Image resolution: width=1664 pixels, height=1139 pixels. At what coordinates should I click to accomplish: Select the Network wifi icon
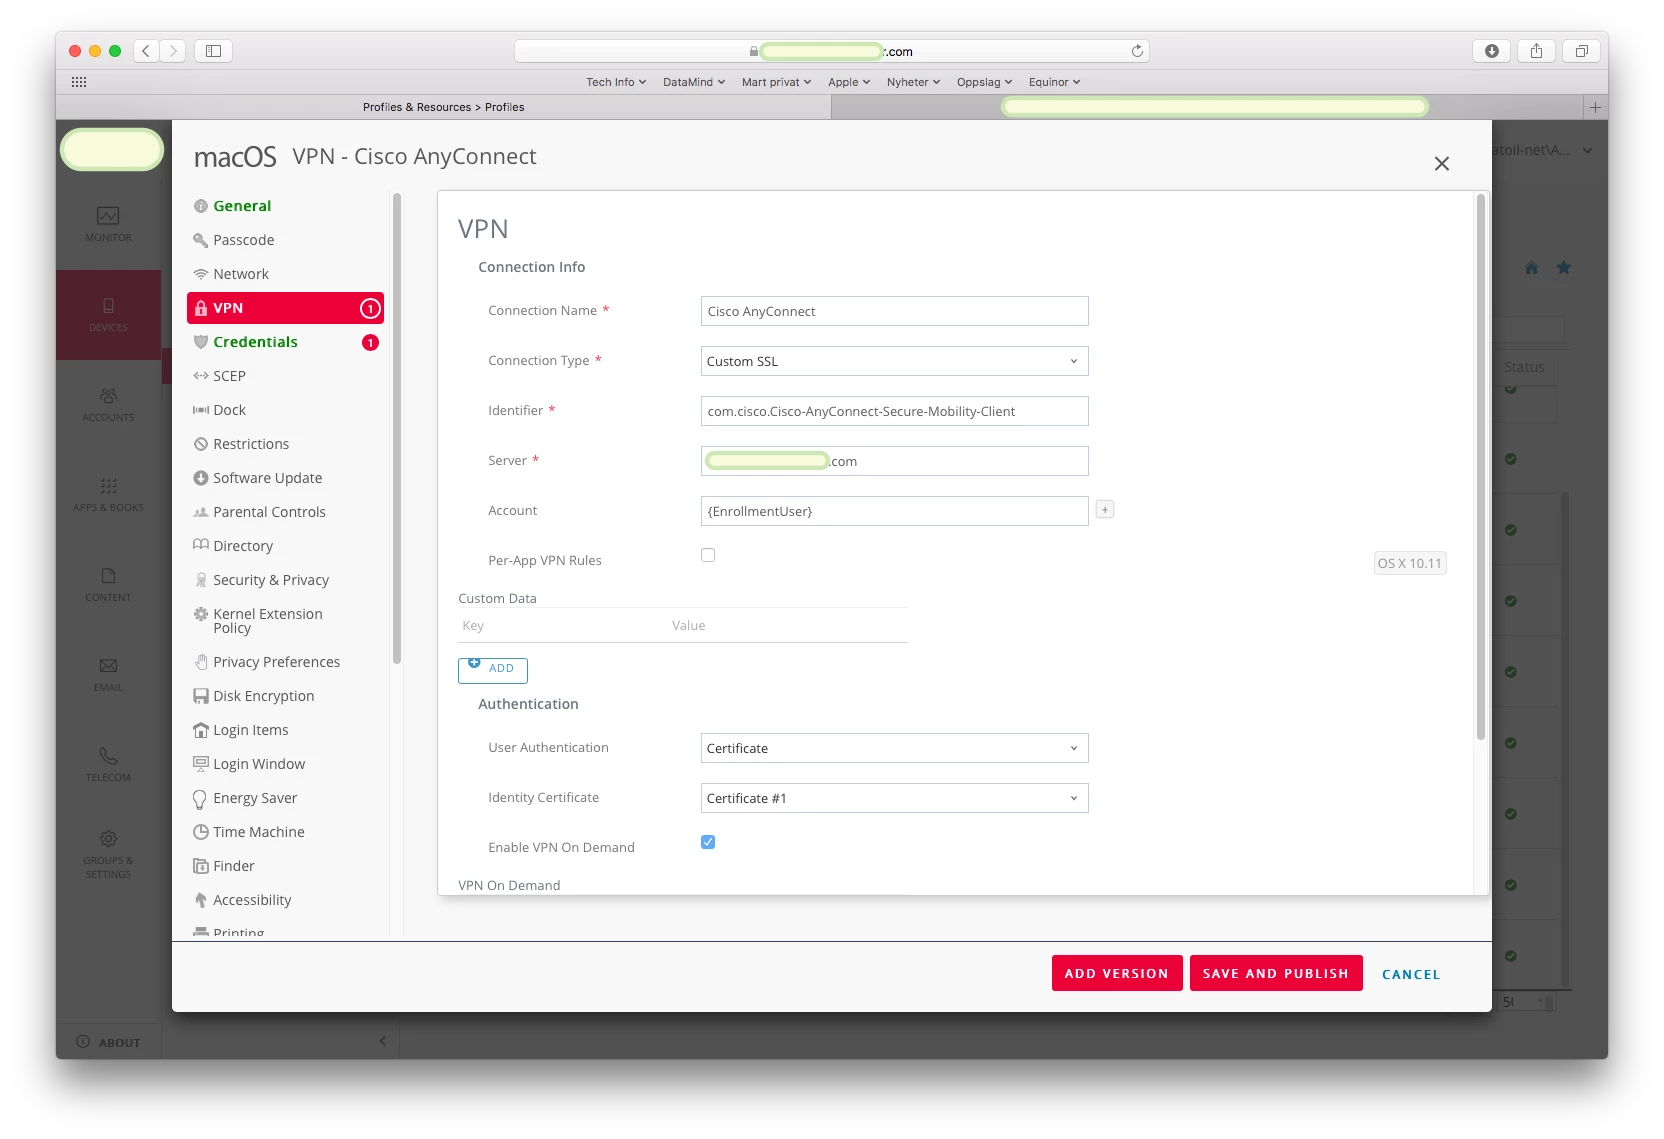coord(200,274)
